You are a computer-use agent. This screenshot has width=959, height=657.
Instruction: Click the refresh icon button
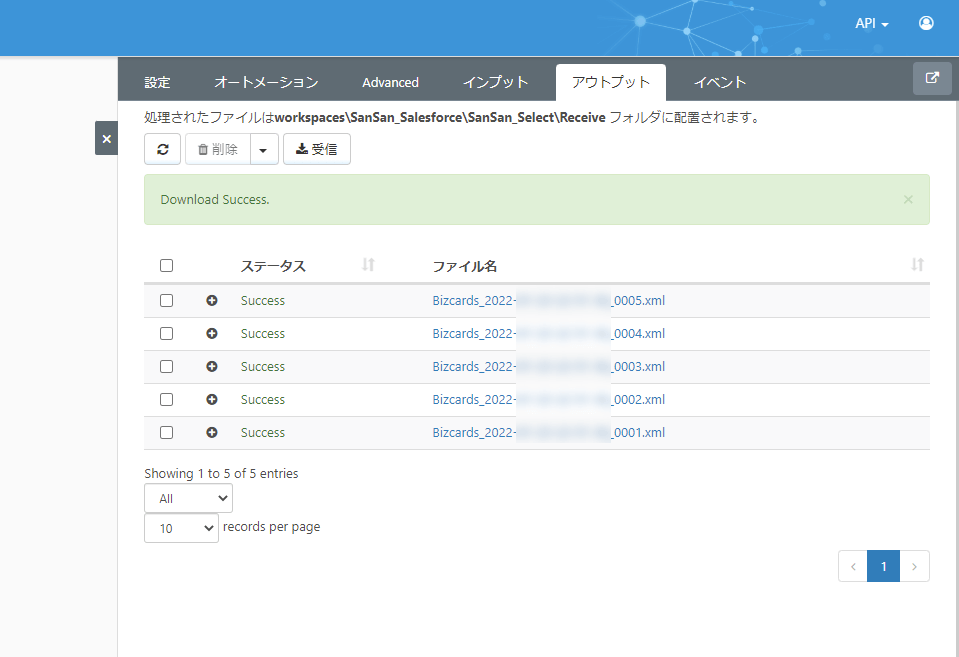pyautogui.click(x=163, y=149)
